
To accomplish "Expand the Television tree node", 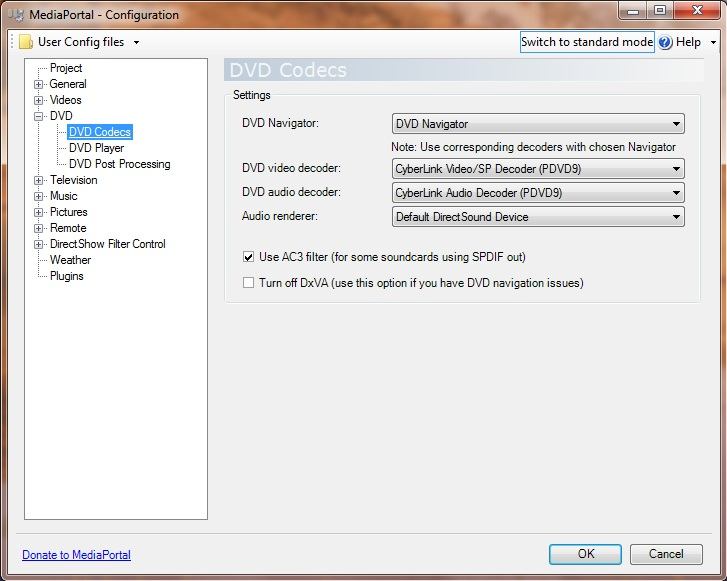I will (38, 180).
